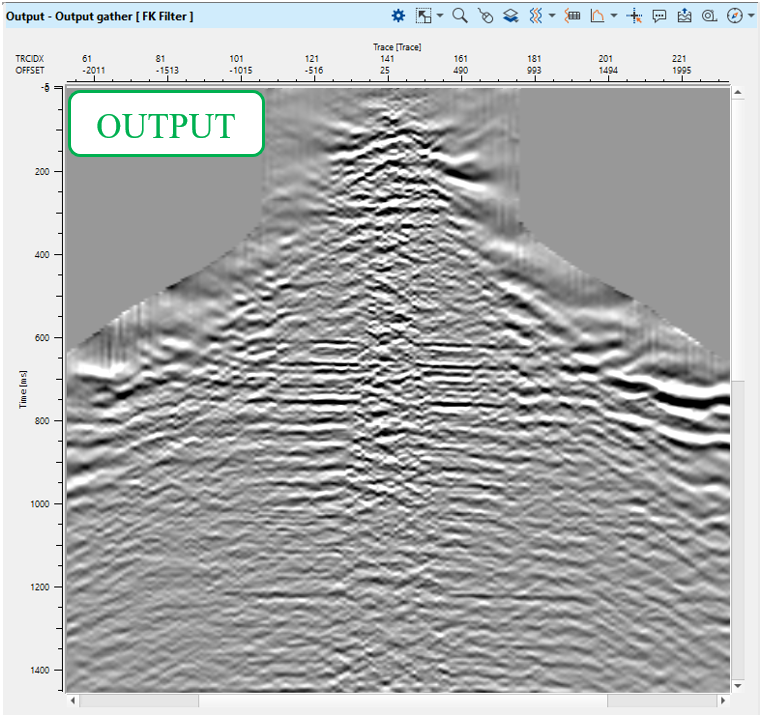Expand the selection mode dropdown arrow
762x717 pixels.
441,16
